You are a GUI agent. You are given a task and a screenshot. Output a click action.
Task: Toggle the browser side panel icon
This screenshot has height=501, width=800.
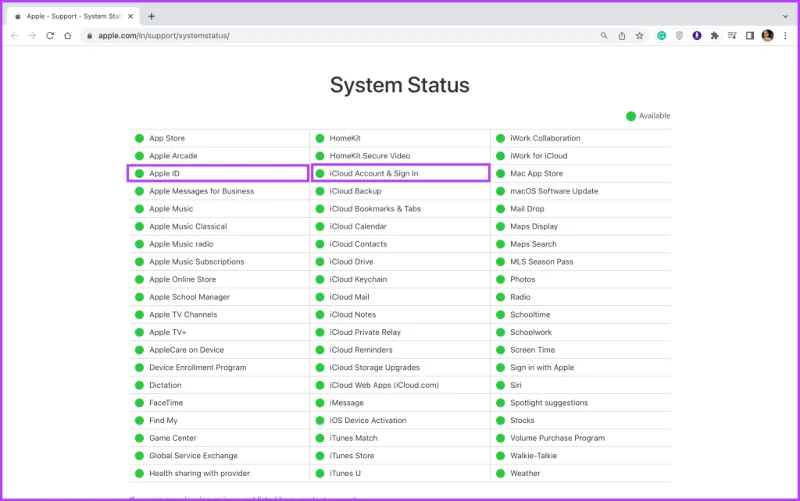click(x=750, y=36)
